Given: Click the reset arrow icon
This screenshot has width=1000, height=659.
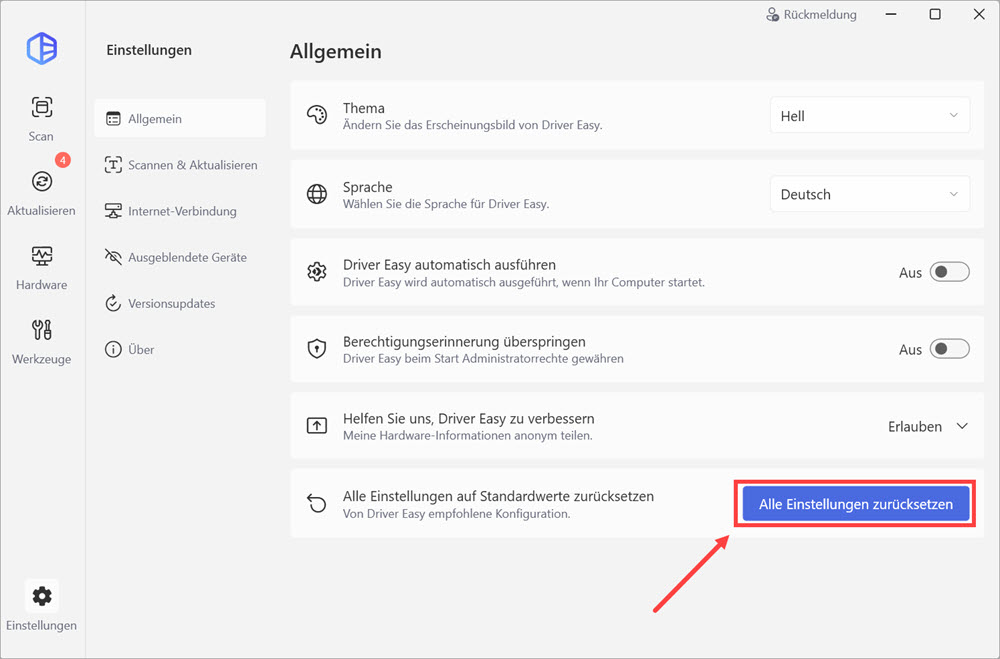Looking at the screenshot, I should pyautogui.click(x=317, y=503).
